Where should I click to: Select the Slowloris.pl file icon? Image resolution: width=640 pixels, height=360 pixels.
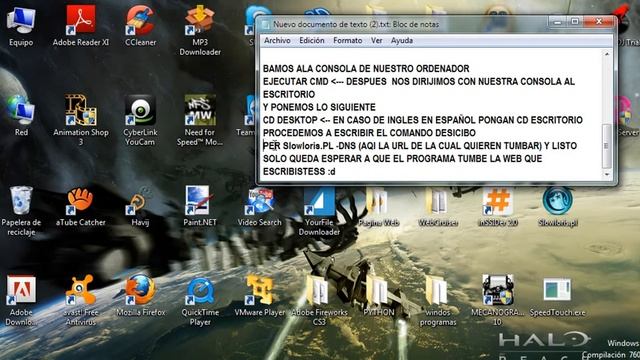click(x=558, y=207)
